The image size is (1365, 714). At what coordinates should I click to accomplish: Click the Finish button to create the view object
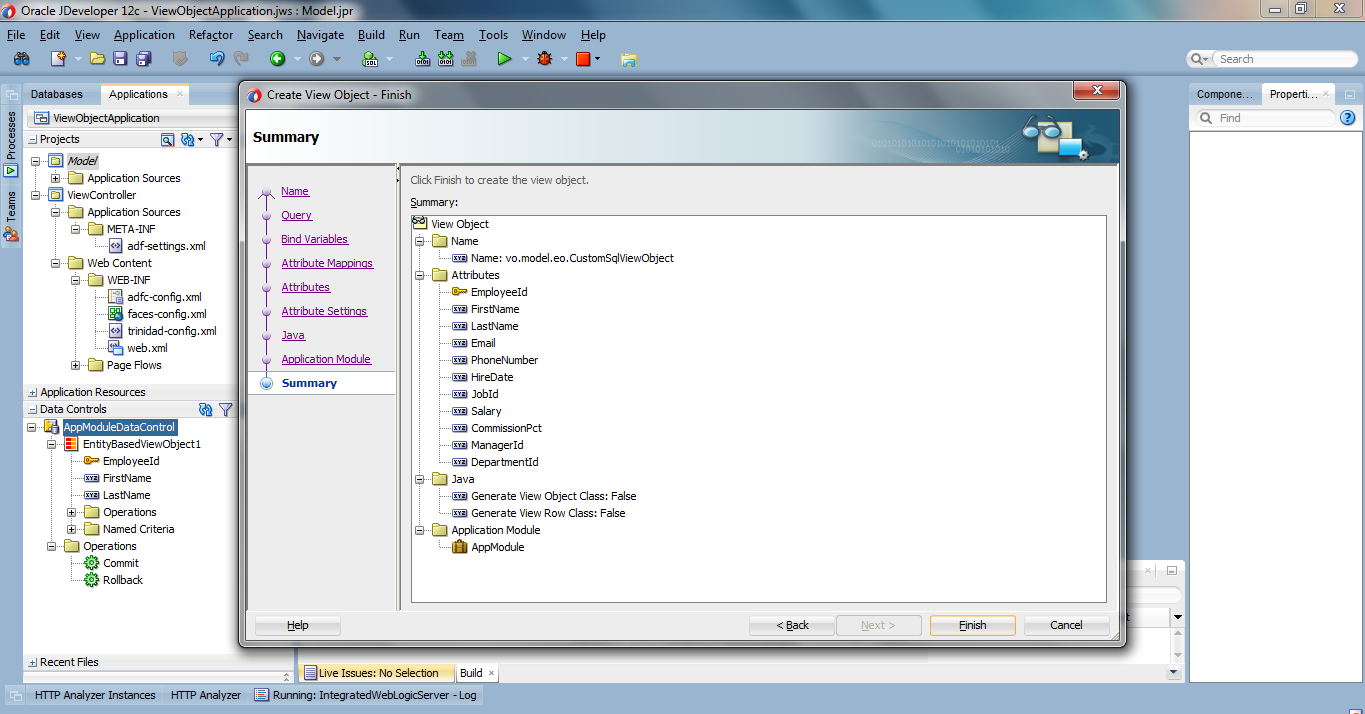pos(971,624)
